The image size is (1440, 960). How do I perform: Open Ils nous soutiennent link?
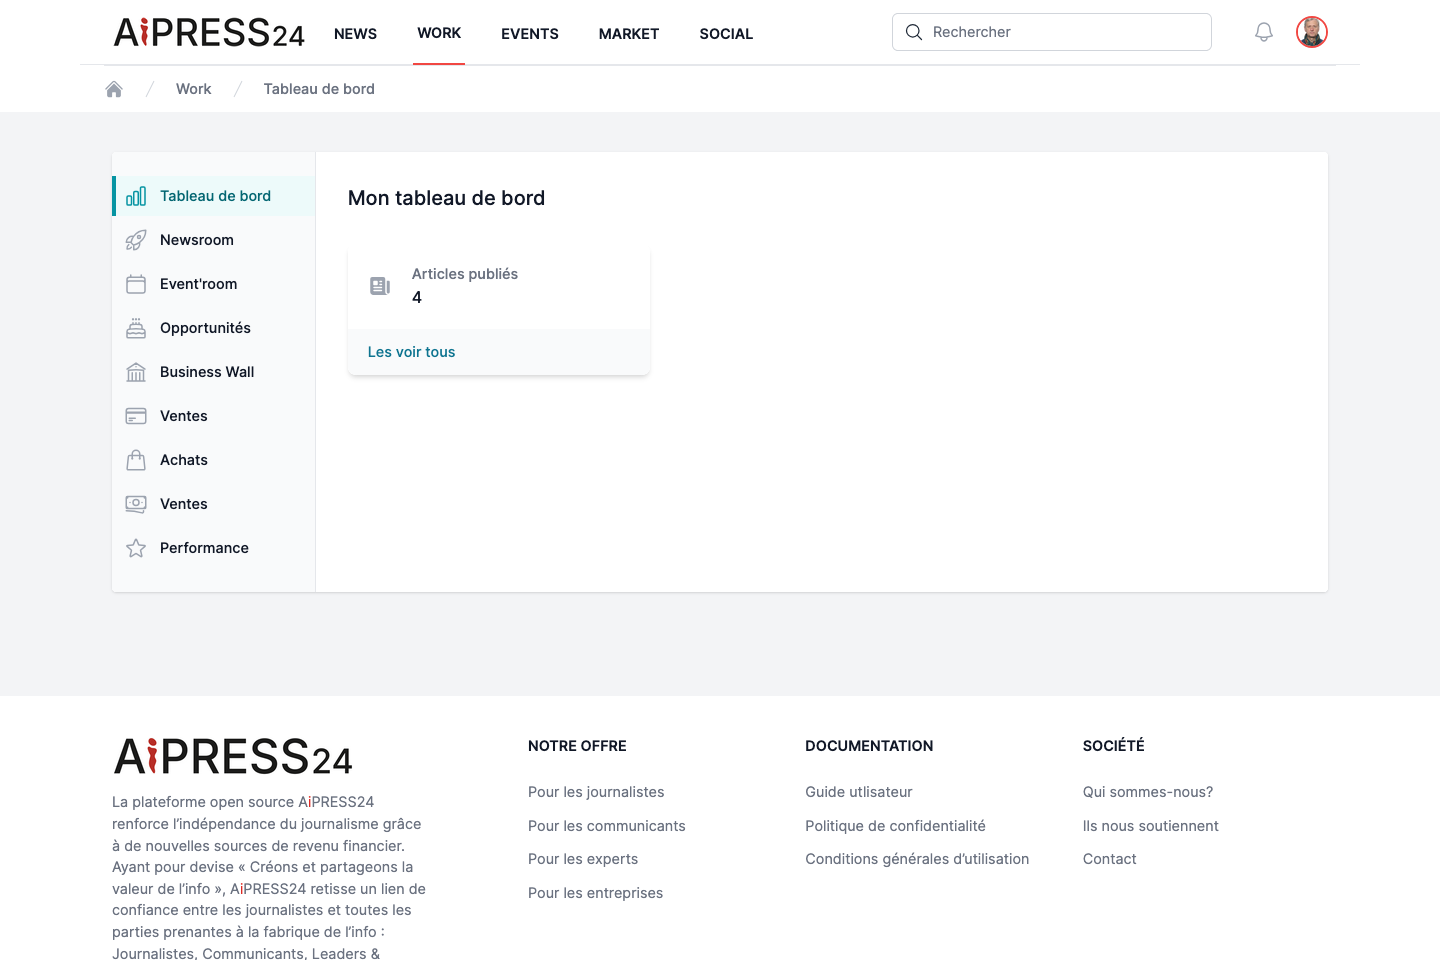click(1151, 826)
